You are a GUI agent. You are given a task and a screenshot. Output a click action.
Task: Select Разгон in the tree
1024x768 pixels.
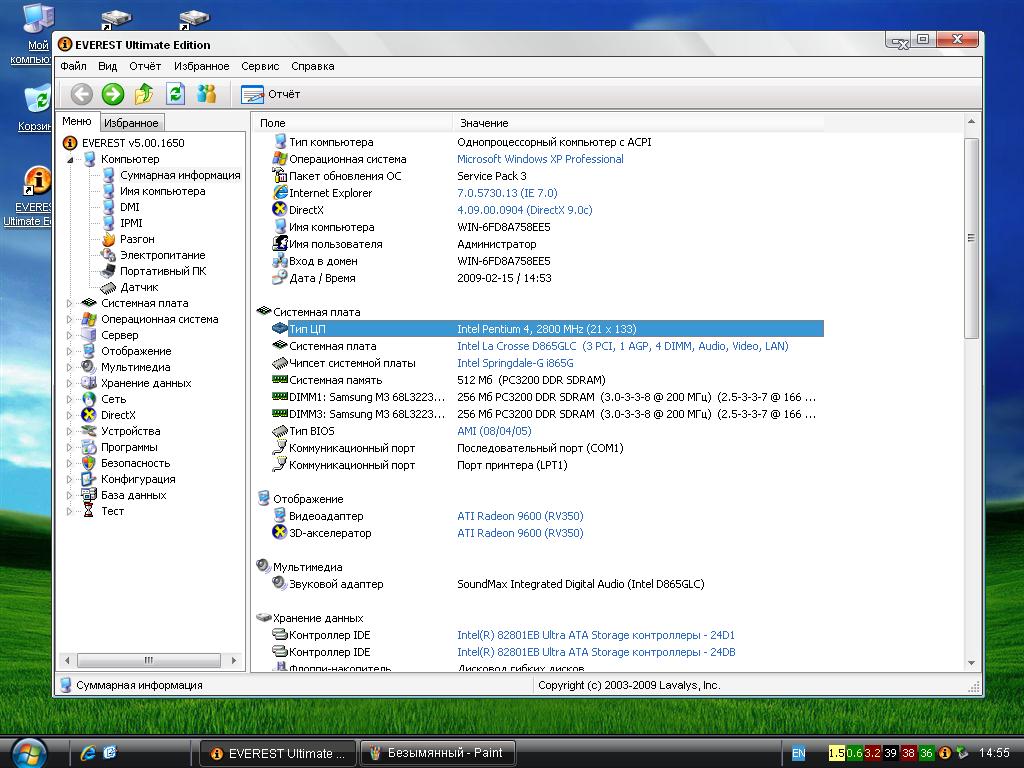137,239
